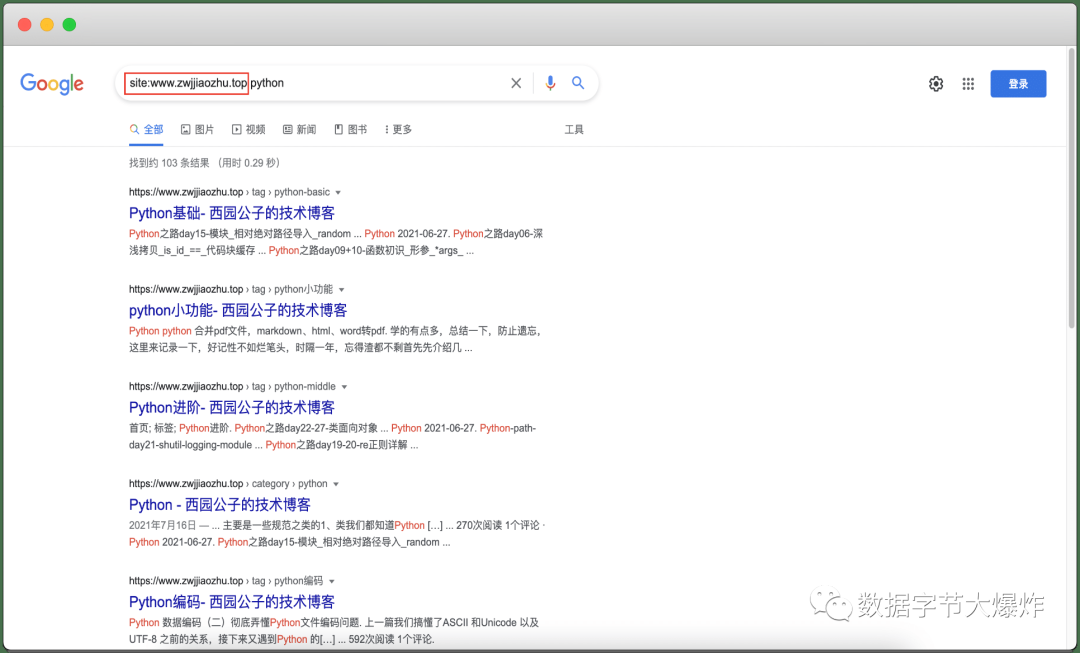
Task: Maximize the window with the green button
Action: click(69, 25)
